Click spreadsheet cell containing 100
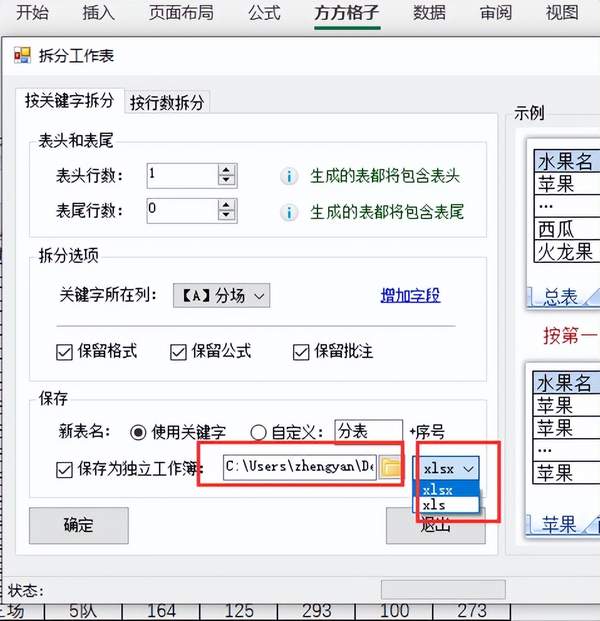600x621 pixels. (x=394, y=611)
